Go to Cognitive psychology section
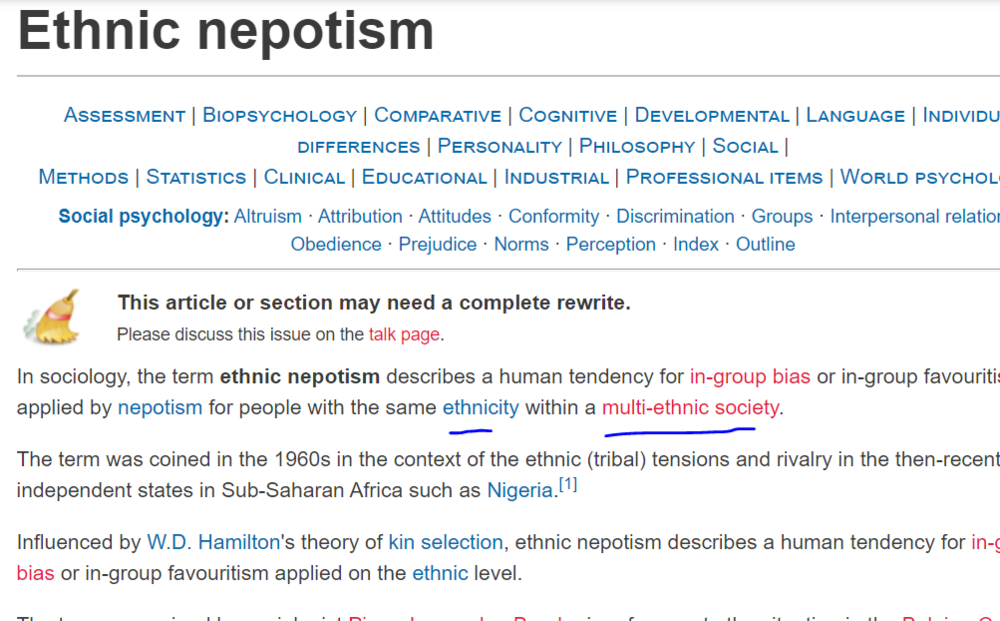 click(x=567, y=116)
